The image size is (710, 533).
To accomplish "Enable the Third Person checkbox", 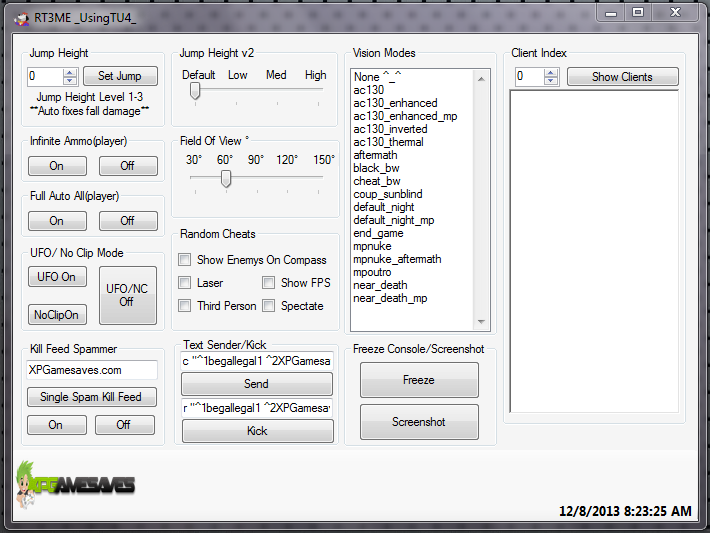I will [x=185, y=306].
